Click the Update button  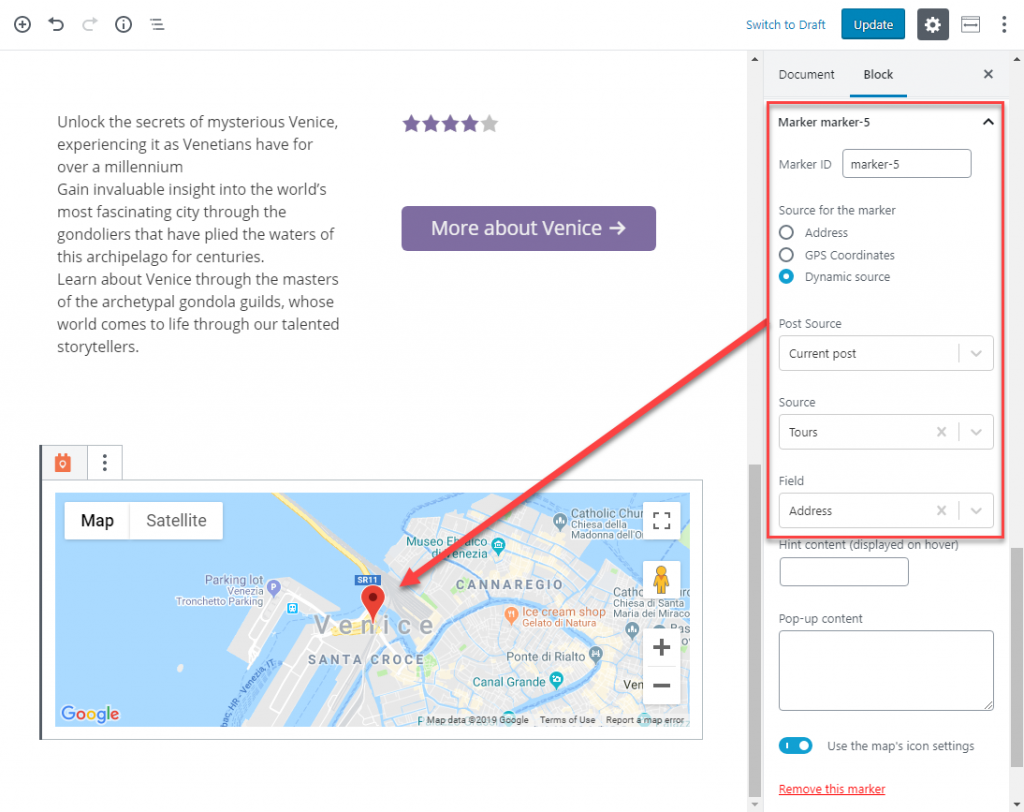click(872, 24)
